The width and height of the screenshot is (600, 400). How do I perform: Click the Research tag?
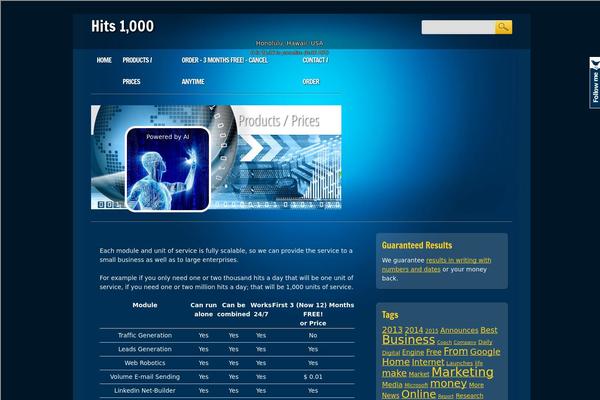click(469, 396)
